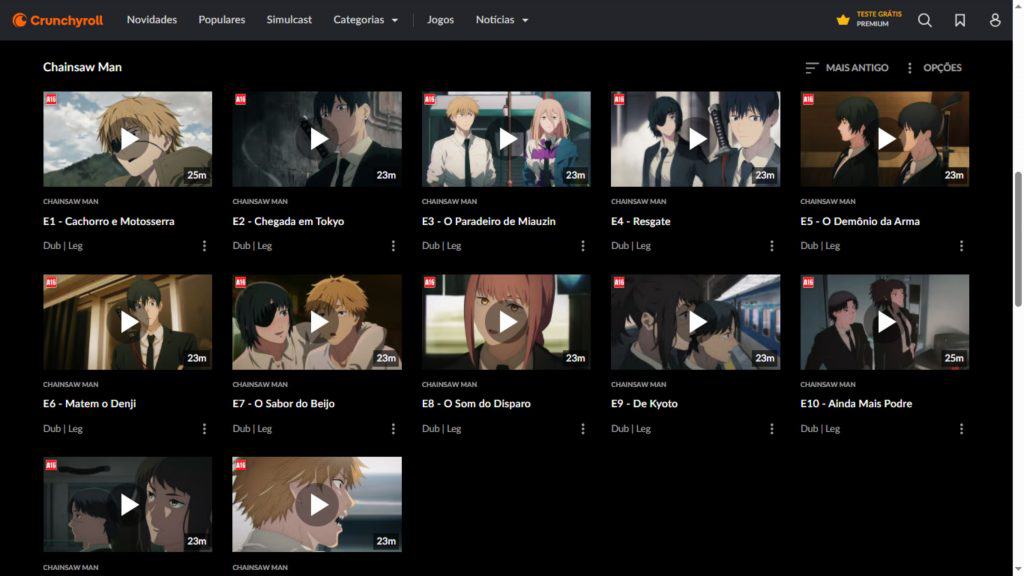Play episode E6 Matem o Denji

tap(127, 322)
